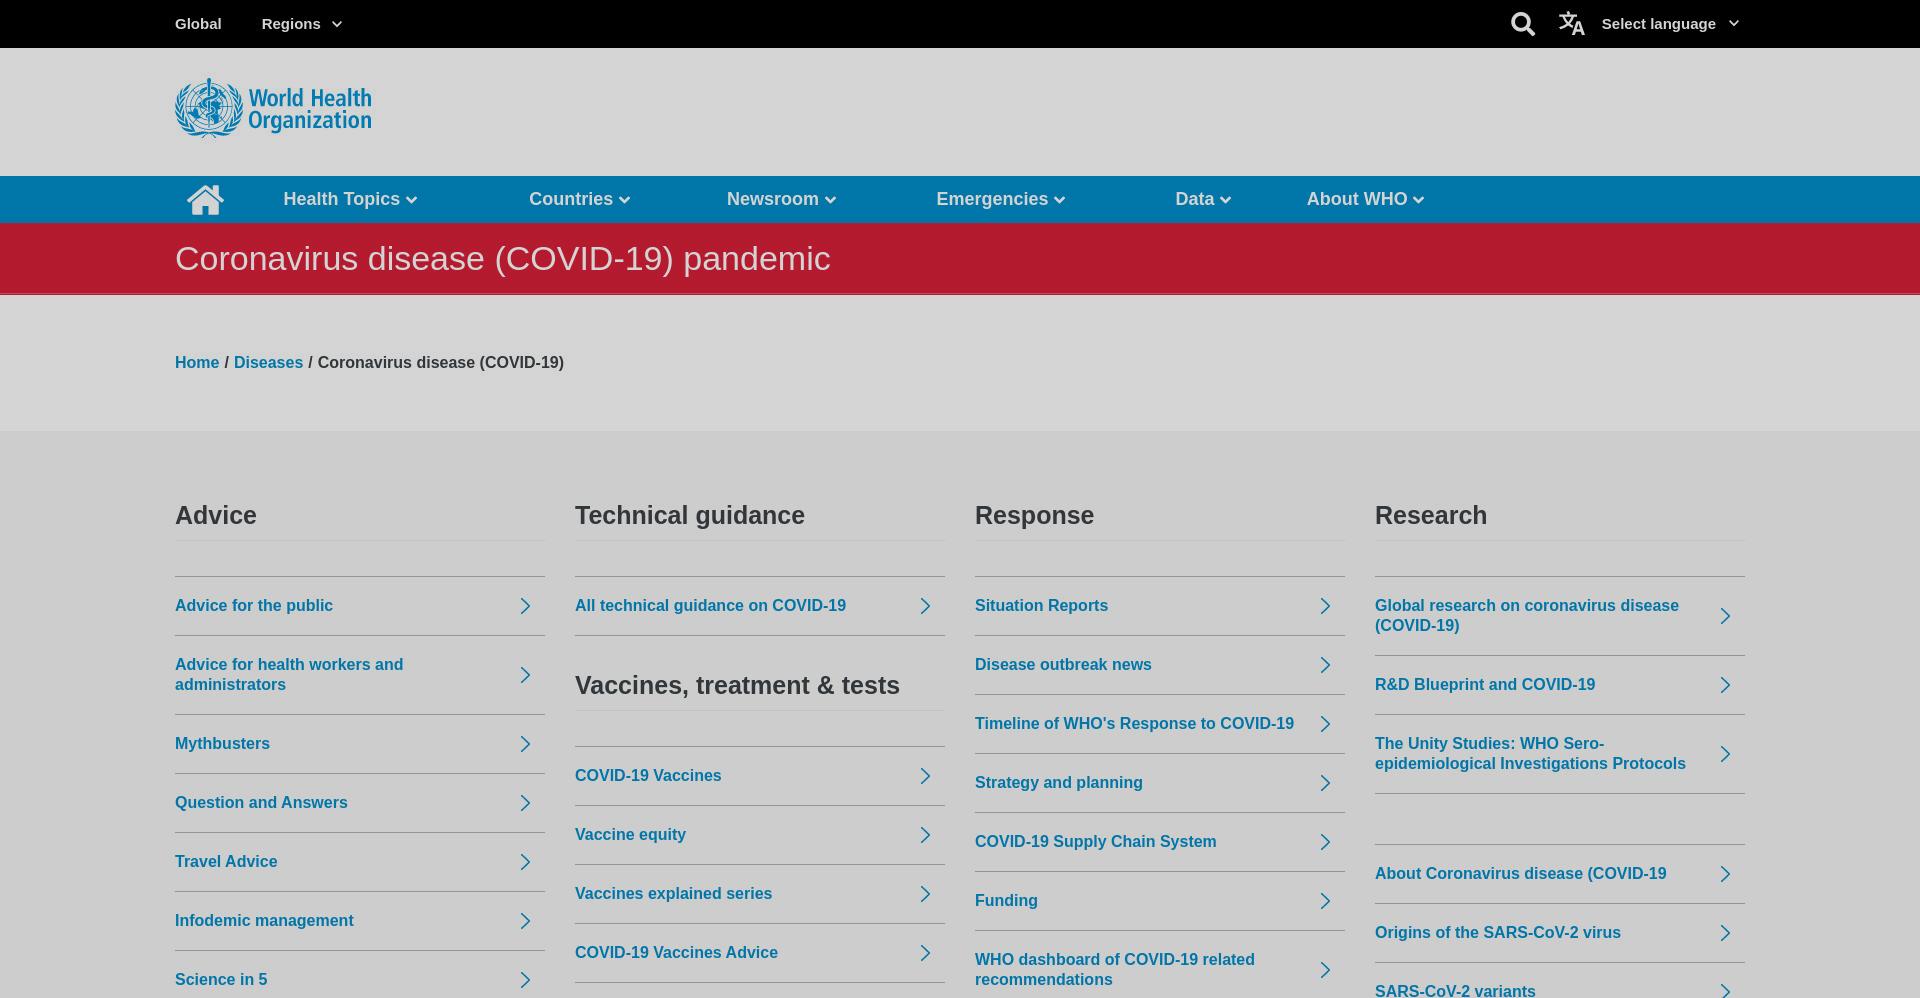Expand the Health Topics menu
Viewport: 1920px width, 998px height.
click(350, 199)
